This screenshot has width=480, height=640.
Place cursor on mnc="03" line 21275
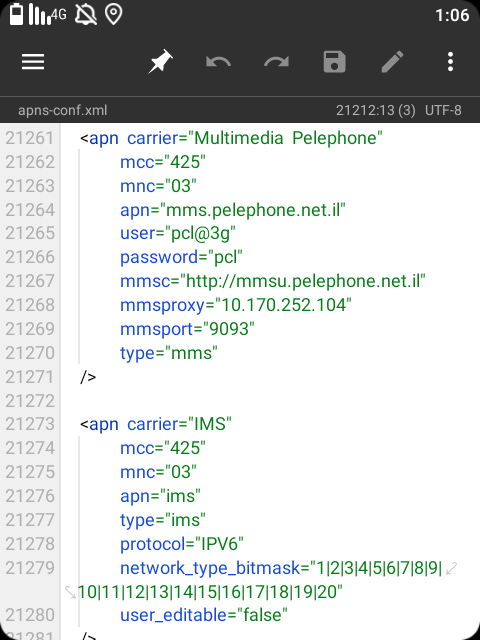click(x=158, y=472)
